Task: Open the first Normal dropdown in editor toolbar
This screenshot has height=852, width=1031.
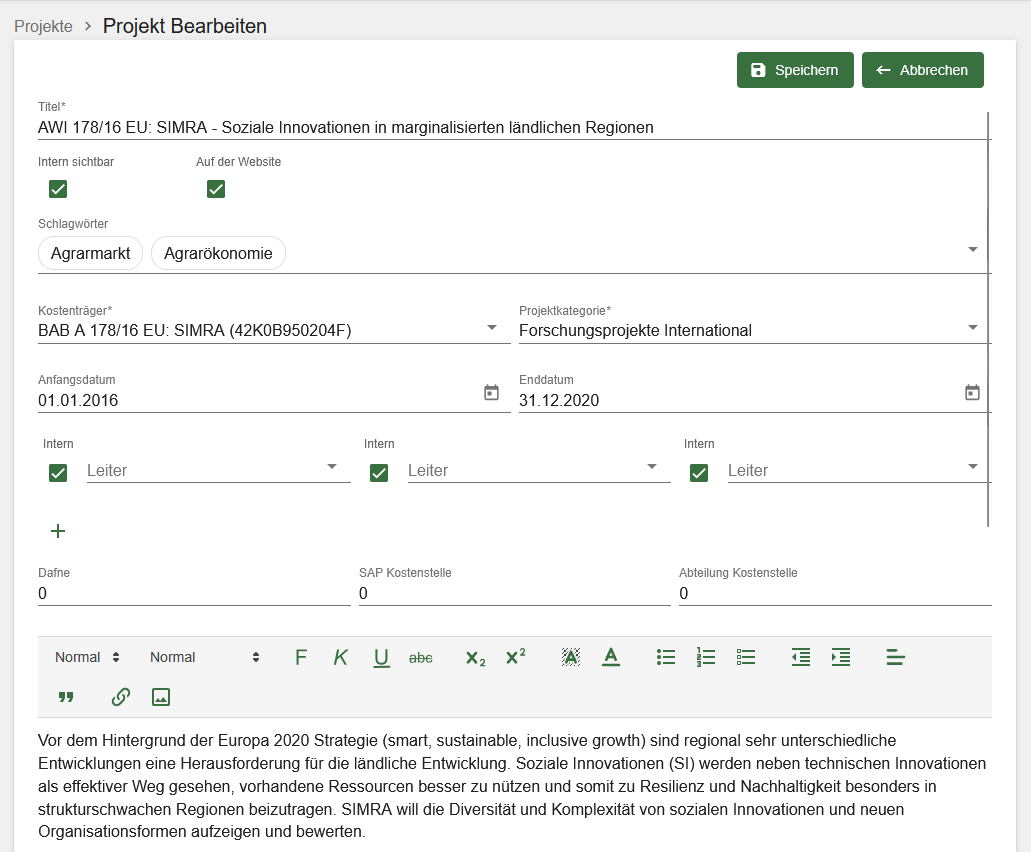Action: 87,657
